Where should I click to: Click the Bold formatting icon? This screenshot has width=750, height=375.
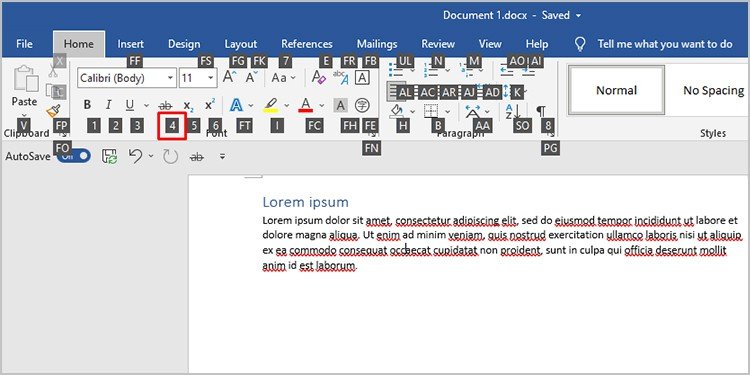pyautogui.click(x=87, y=105)
